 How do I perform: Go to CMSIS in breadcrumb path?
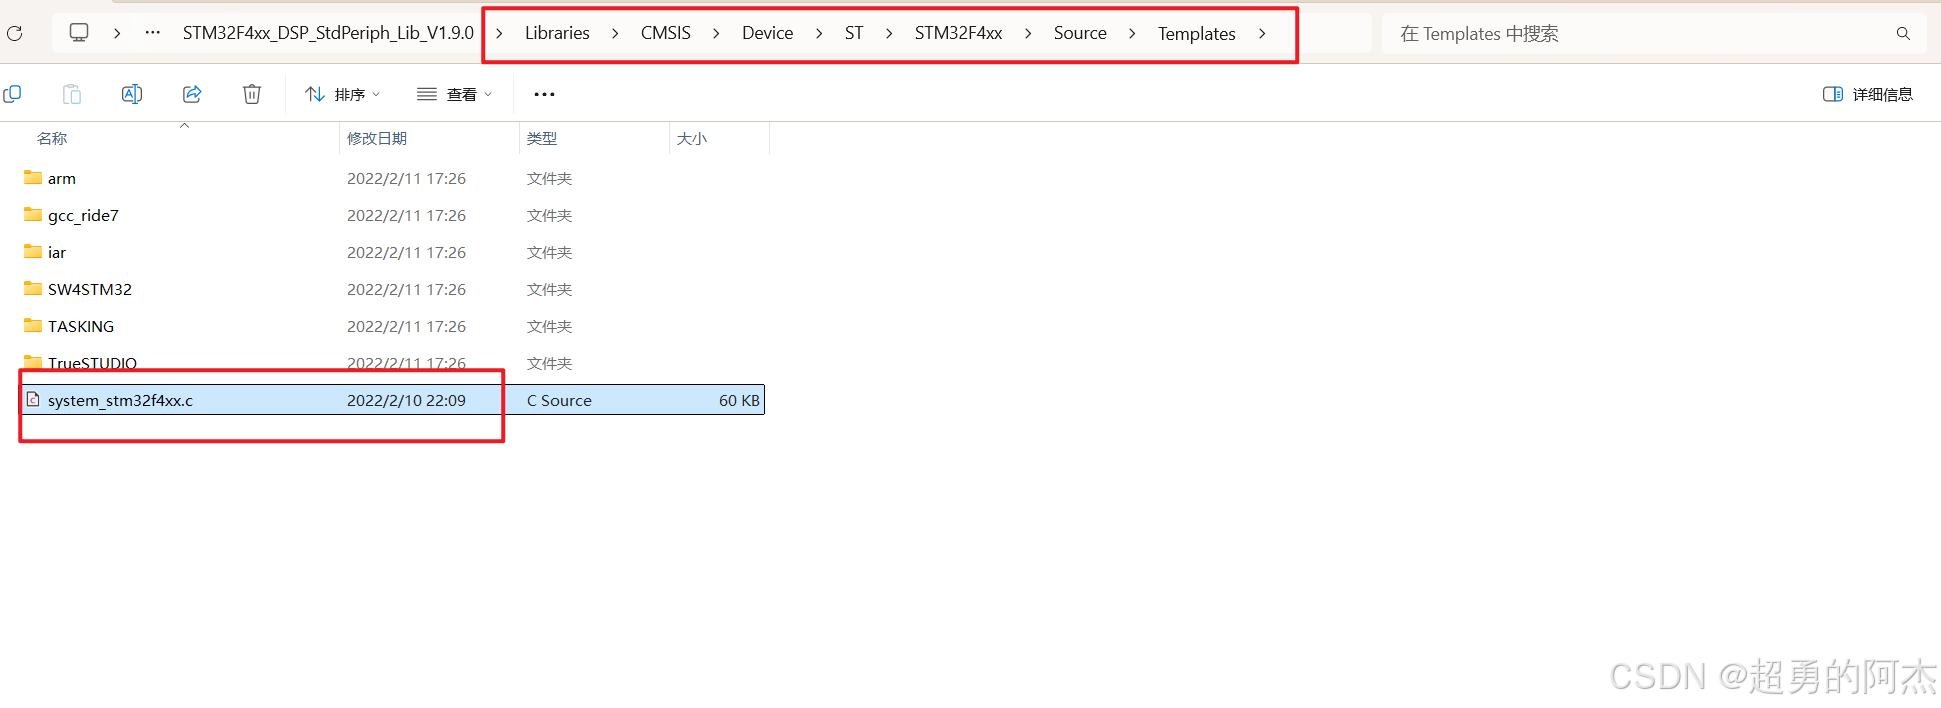666,33
